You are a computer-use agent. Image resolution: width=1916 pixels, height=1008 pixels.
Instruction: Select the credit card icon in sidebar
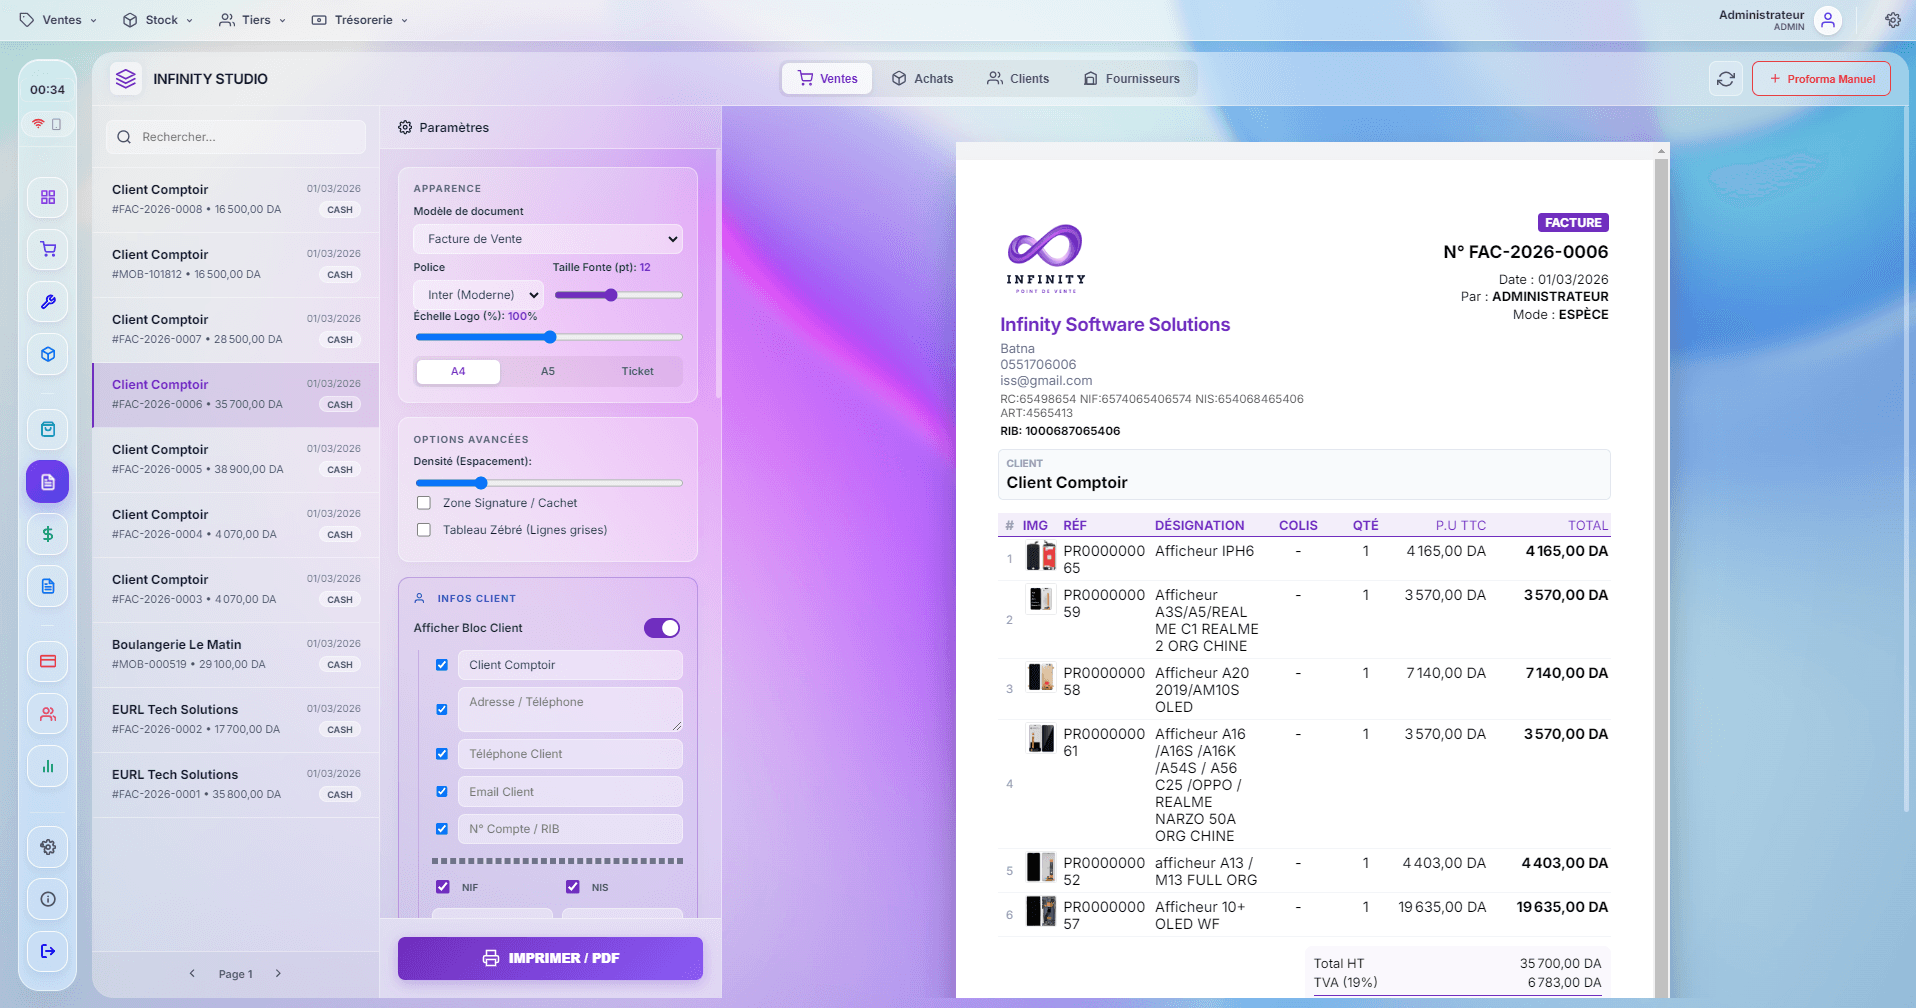click(47, 661)
